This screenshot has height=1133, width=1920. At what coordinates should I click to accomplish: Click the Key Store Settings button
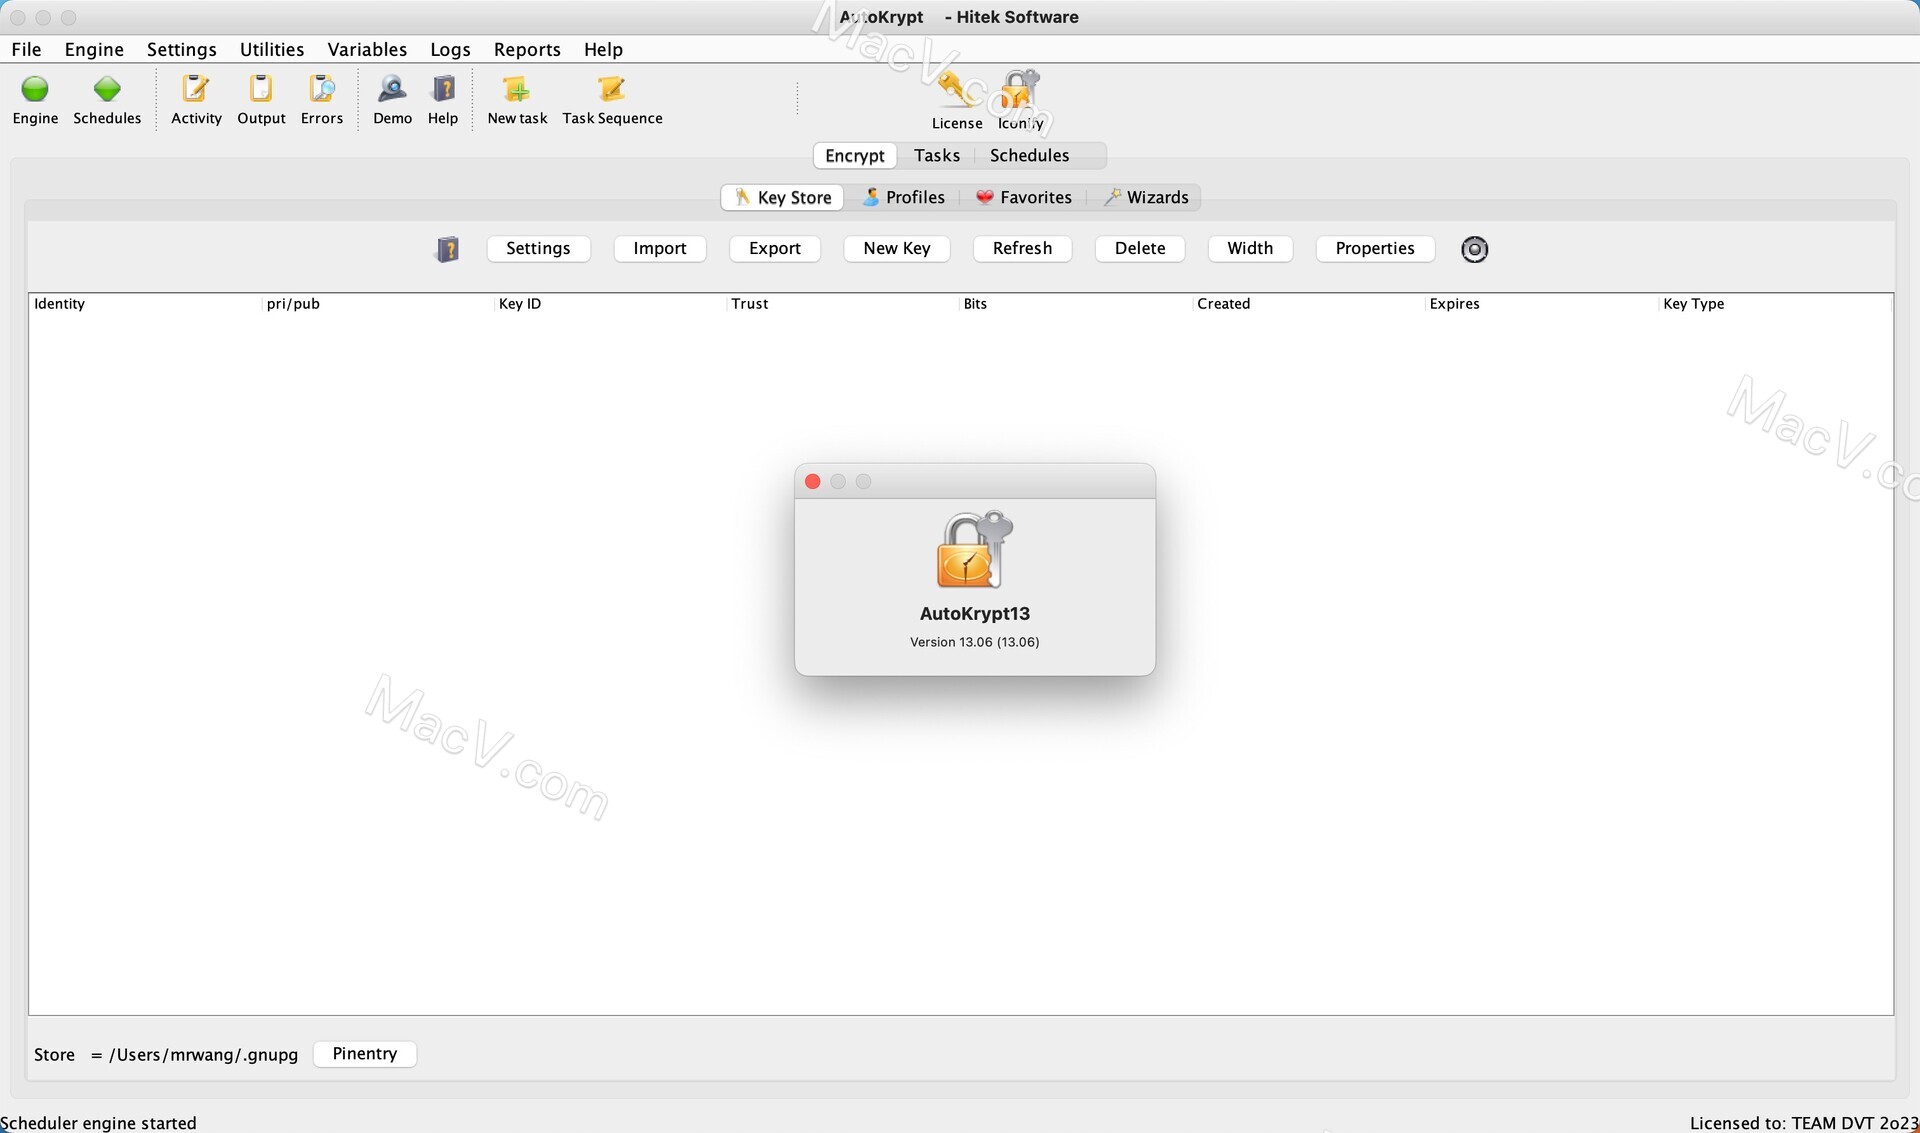[x=538, y=248]
